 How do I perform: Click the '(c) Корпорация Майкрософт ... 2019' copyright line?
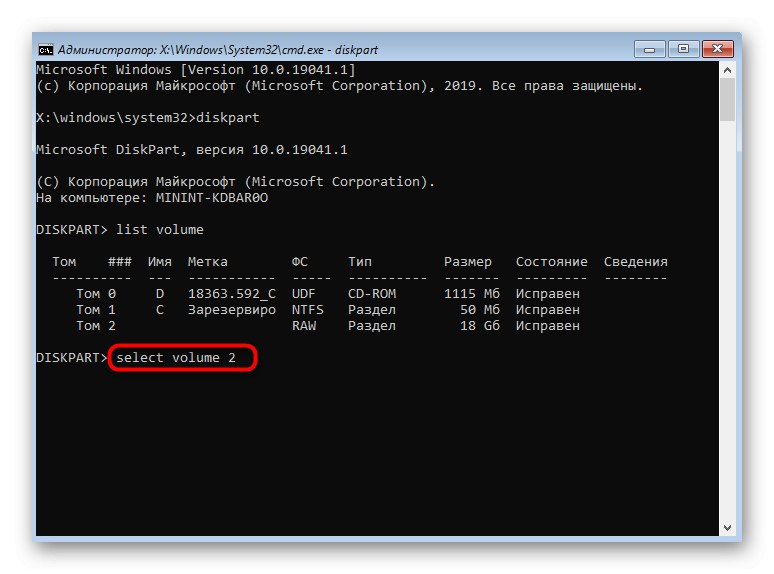click(340, 86)
